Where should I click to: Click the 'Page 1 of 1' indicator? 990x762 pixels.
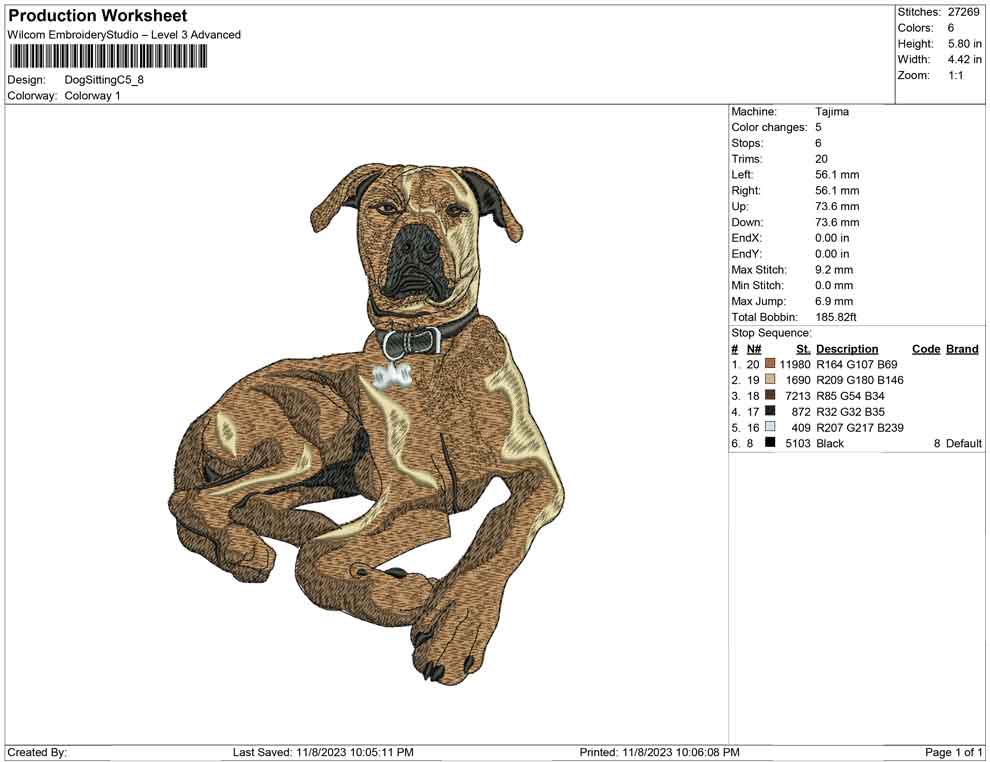[x=953, y=752]
